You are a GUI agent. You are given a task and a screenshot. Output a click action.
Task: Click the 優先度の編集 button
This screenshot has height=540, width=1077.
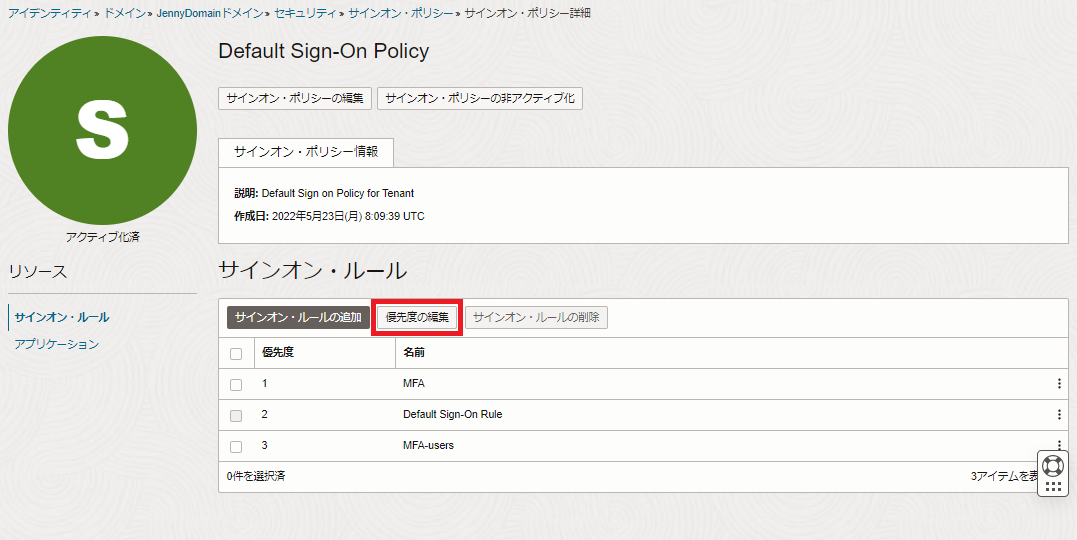pos(417,317)
